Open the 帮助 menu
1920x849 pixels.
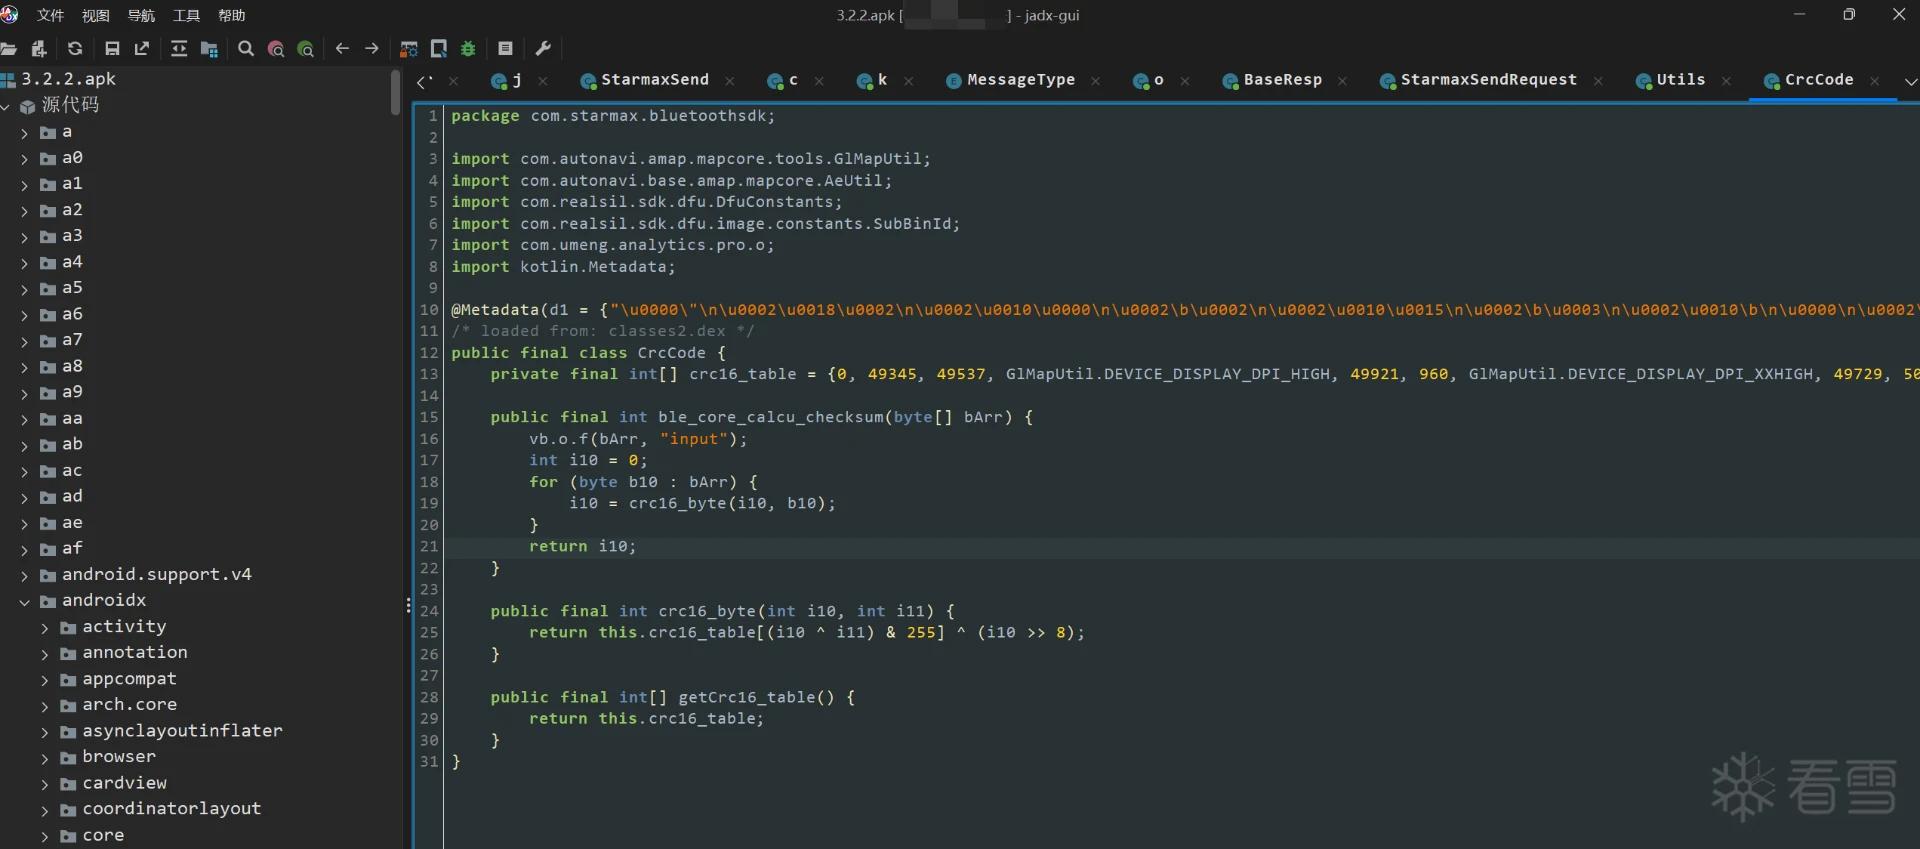232,15
